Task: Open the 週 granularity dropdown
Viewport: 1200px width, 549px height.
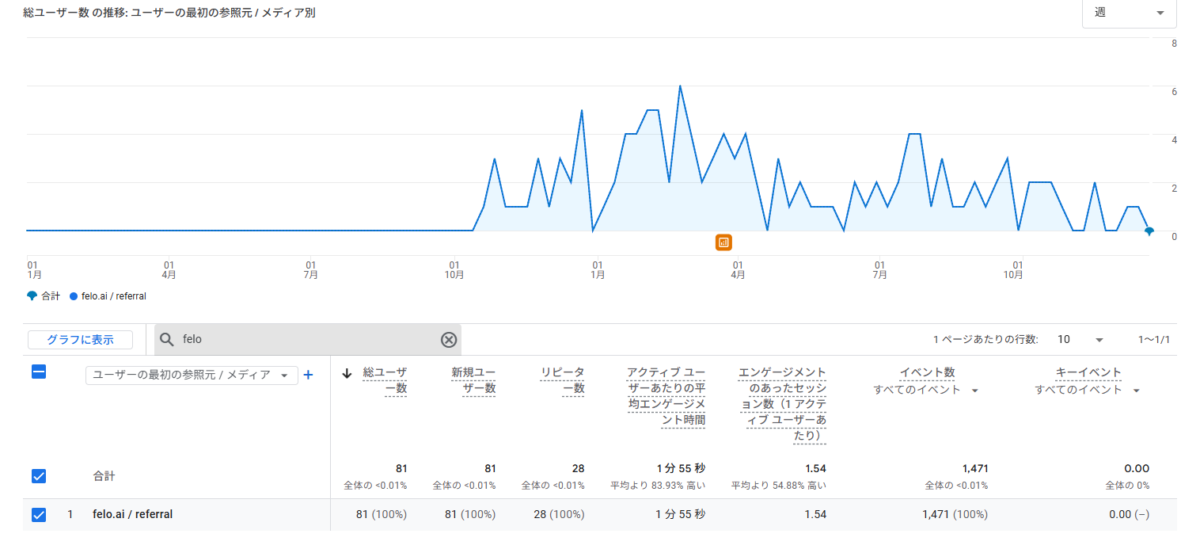Action: [1128, 13]
